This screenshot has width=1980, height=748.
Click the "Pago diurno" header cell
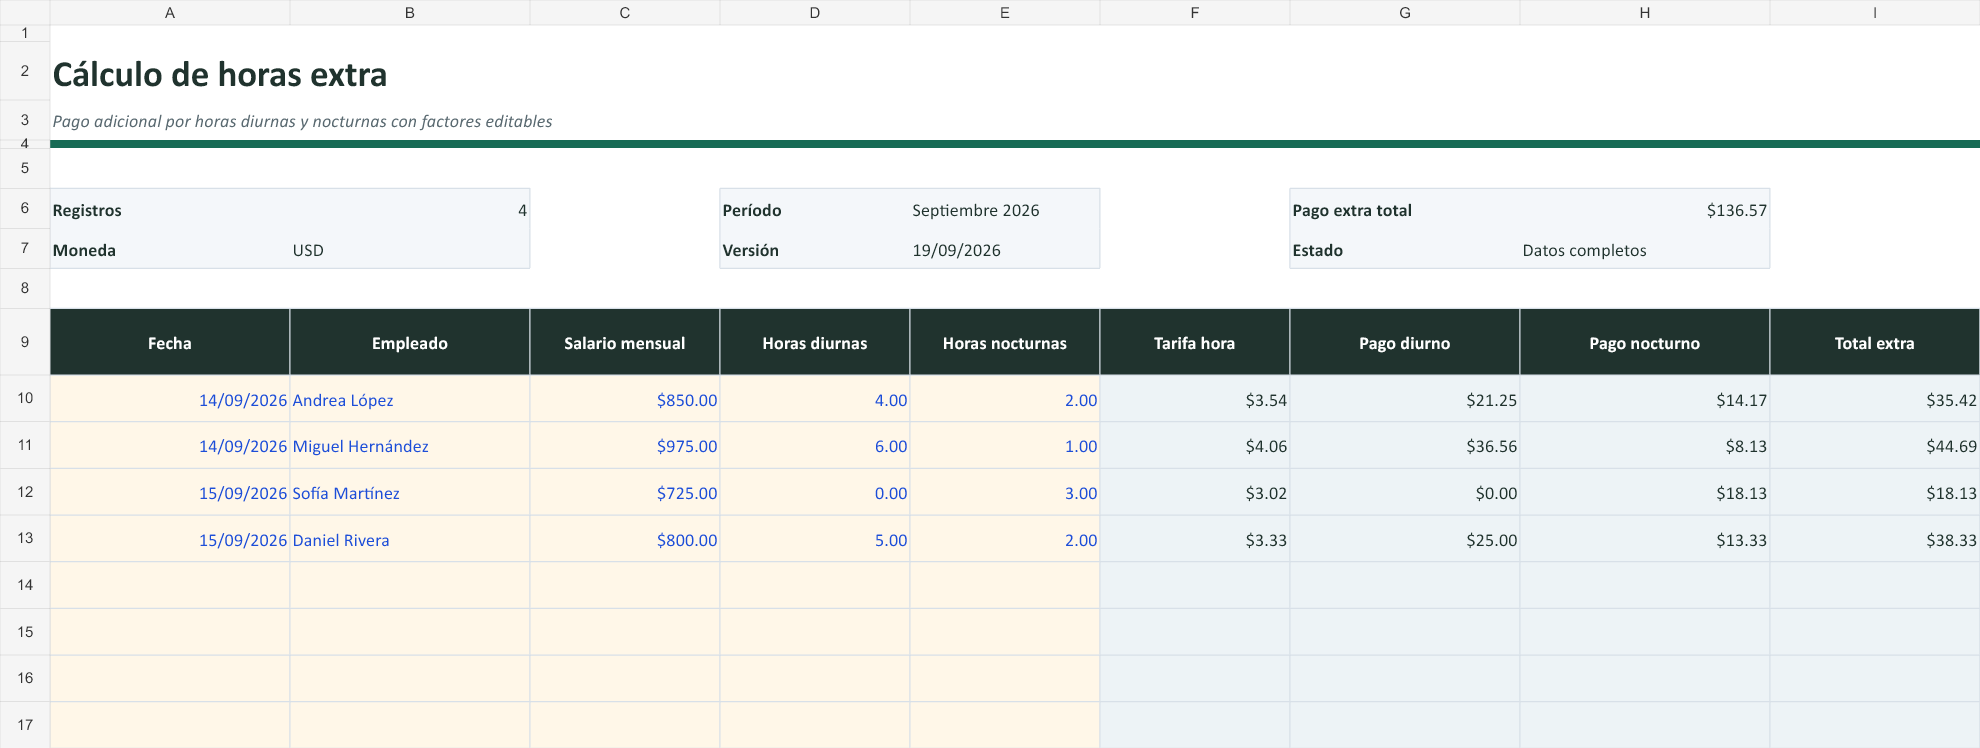point(1405,343)
